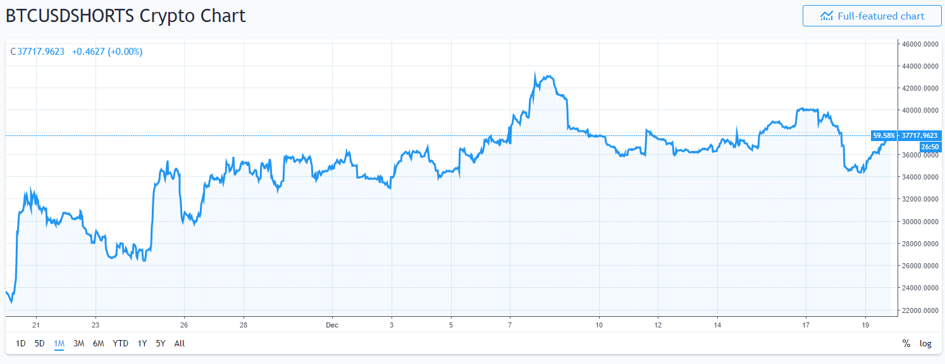
Task: Click the 32000.0000 price axis label
Action: pyautogui.click(x=920, y=199)
